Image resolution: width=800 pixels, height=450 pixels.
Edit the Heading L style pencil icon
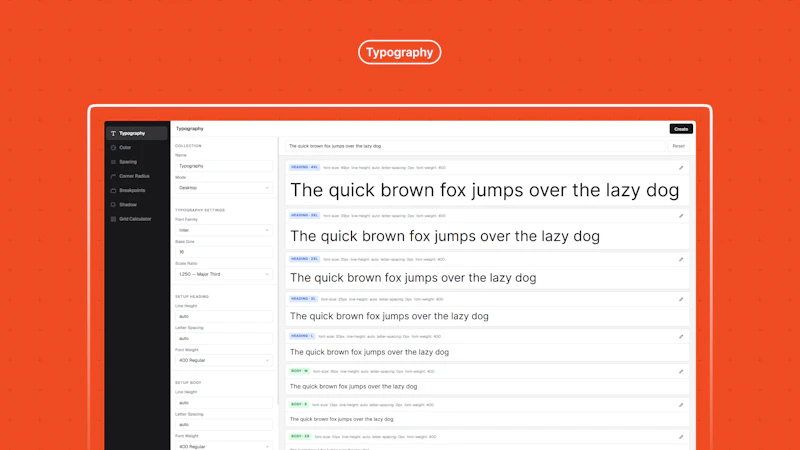click(681, 337)
